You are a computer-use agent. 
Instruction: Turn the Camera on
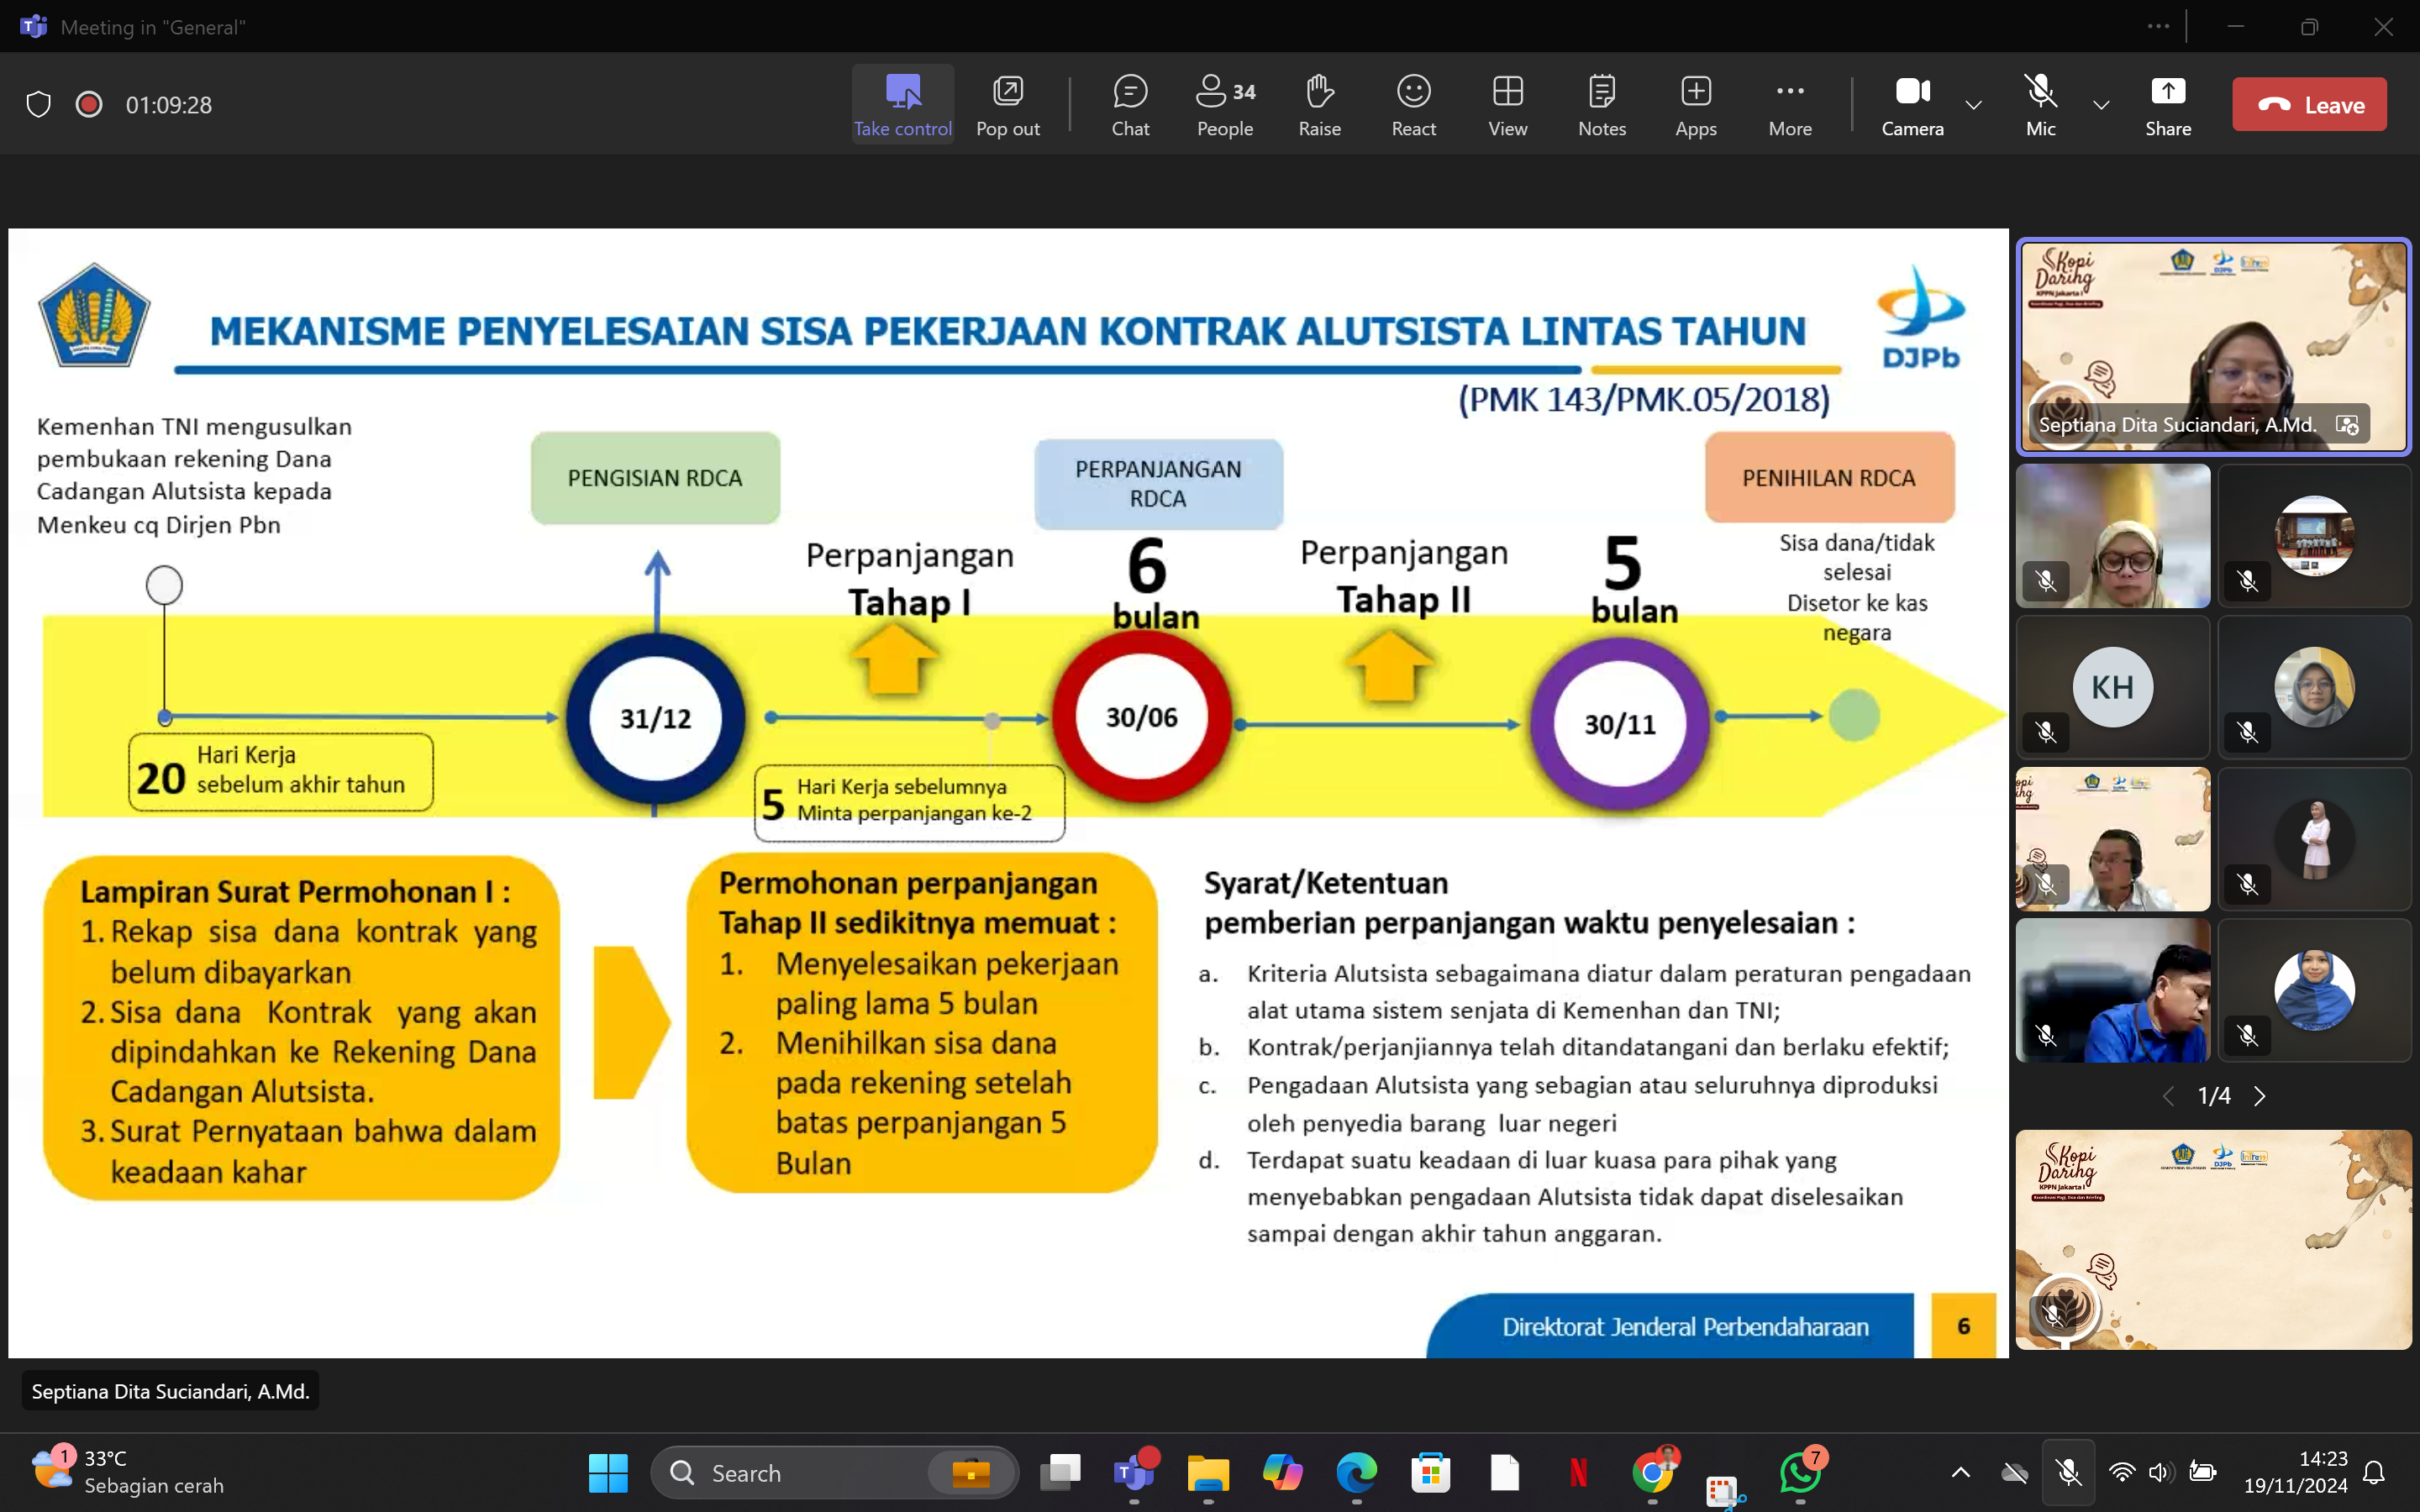(1911, 104)
